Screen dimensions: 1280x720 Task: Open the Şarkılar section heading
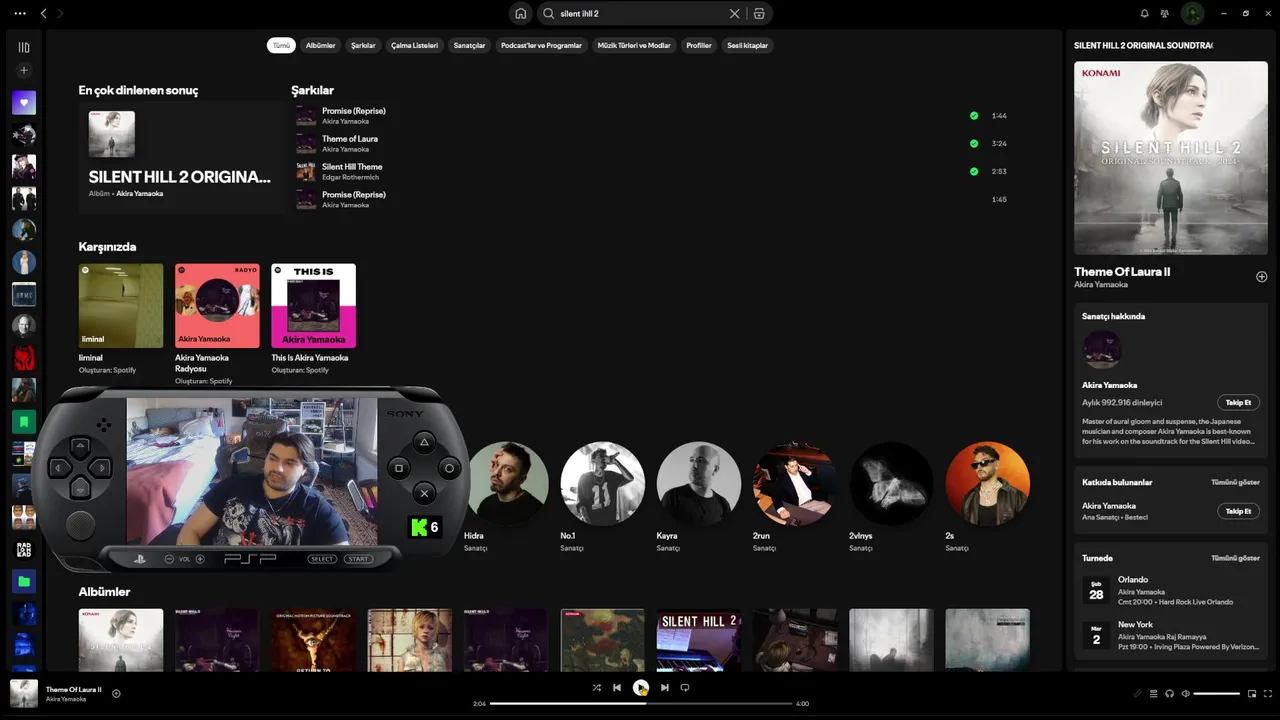[x=312, y=90]
